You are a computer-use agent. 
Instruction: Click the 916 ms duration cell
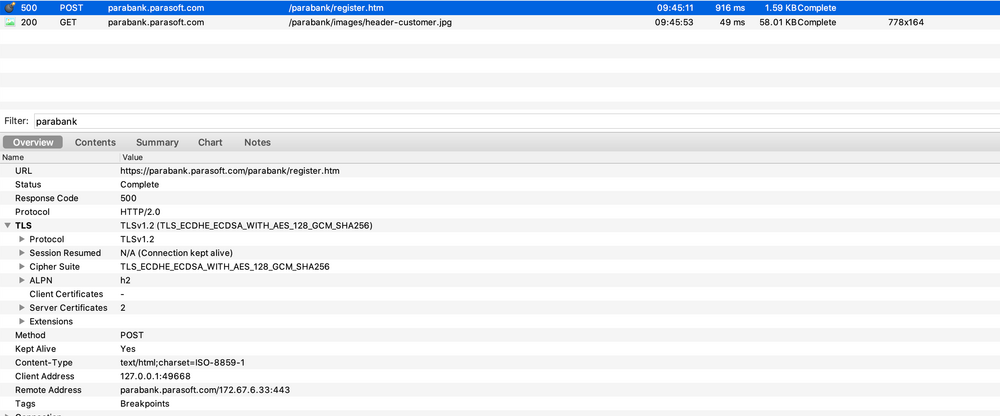click(730, 8)
